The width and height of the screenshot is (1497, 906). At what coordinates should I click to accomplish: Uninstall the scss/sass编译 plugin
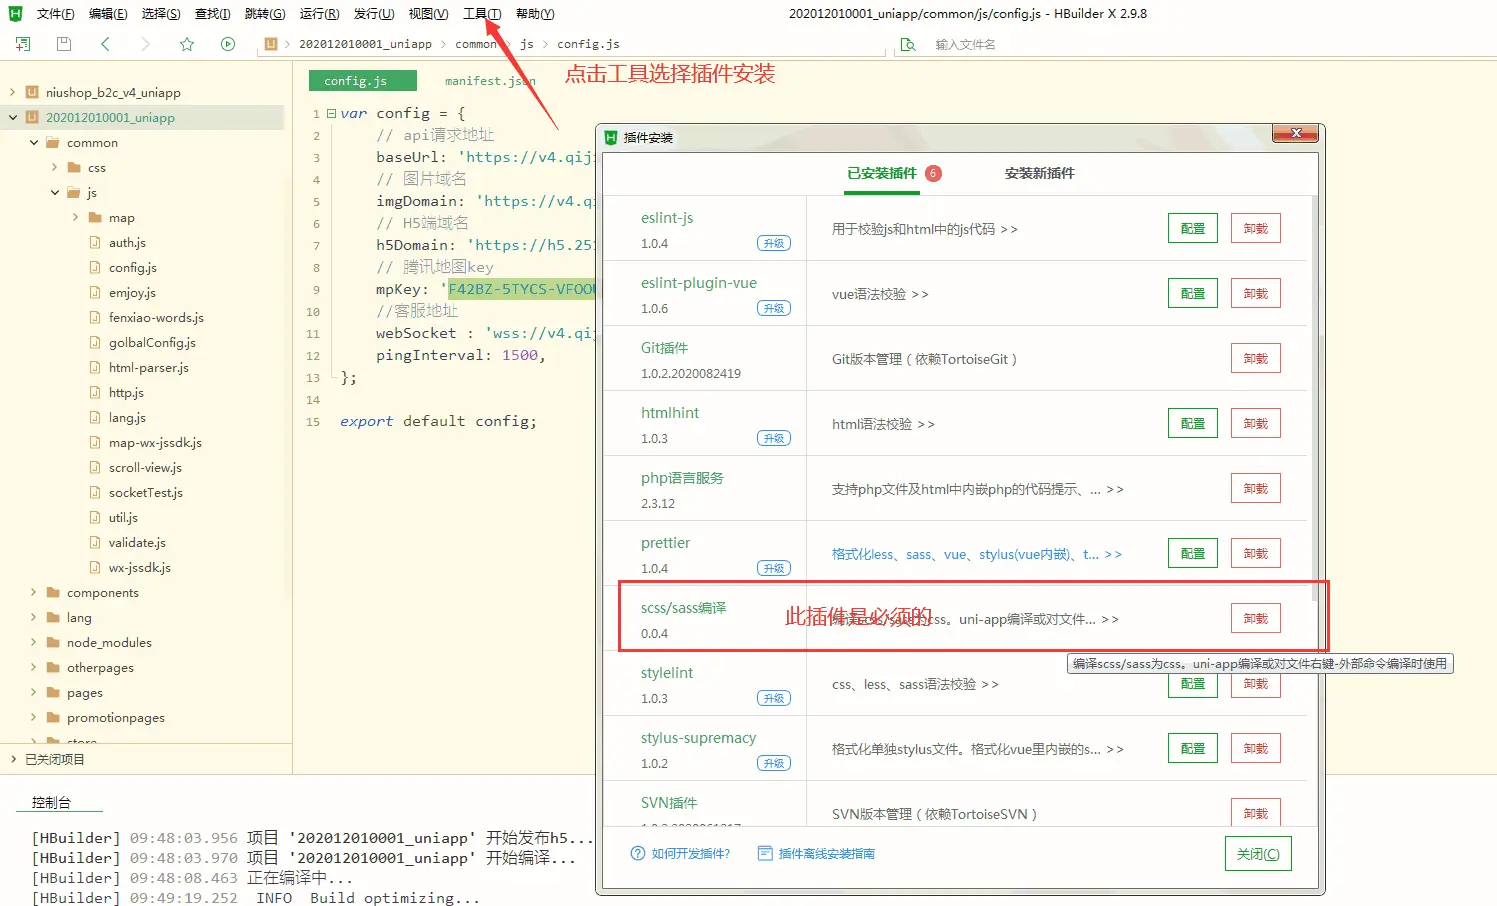(1255, 618)
